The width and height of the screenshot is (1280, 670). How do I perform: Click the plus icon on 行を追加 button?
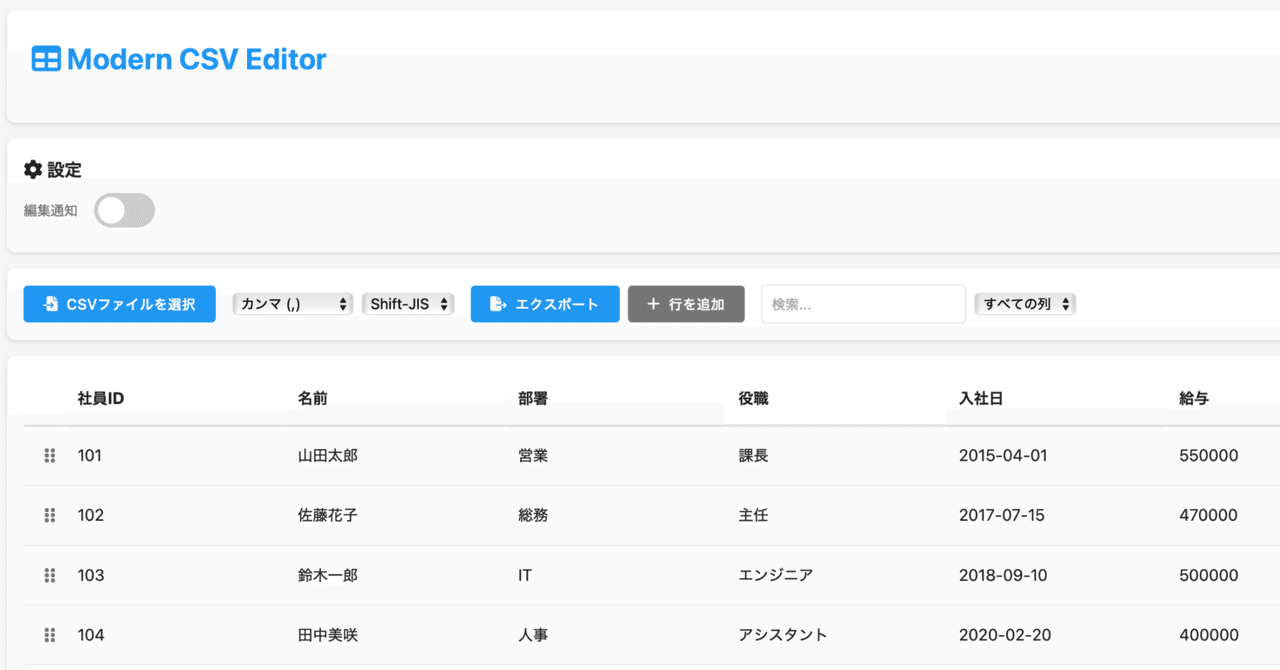pyautogui.click(x=654, y=304)
